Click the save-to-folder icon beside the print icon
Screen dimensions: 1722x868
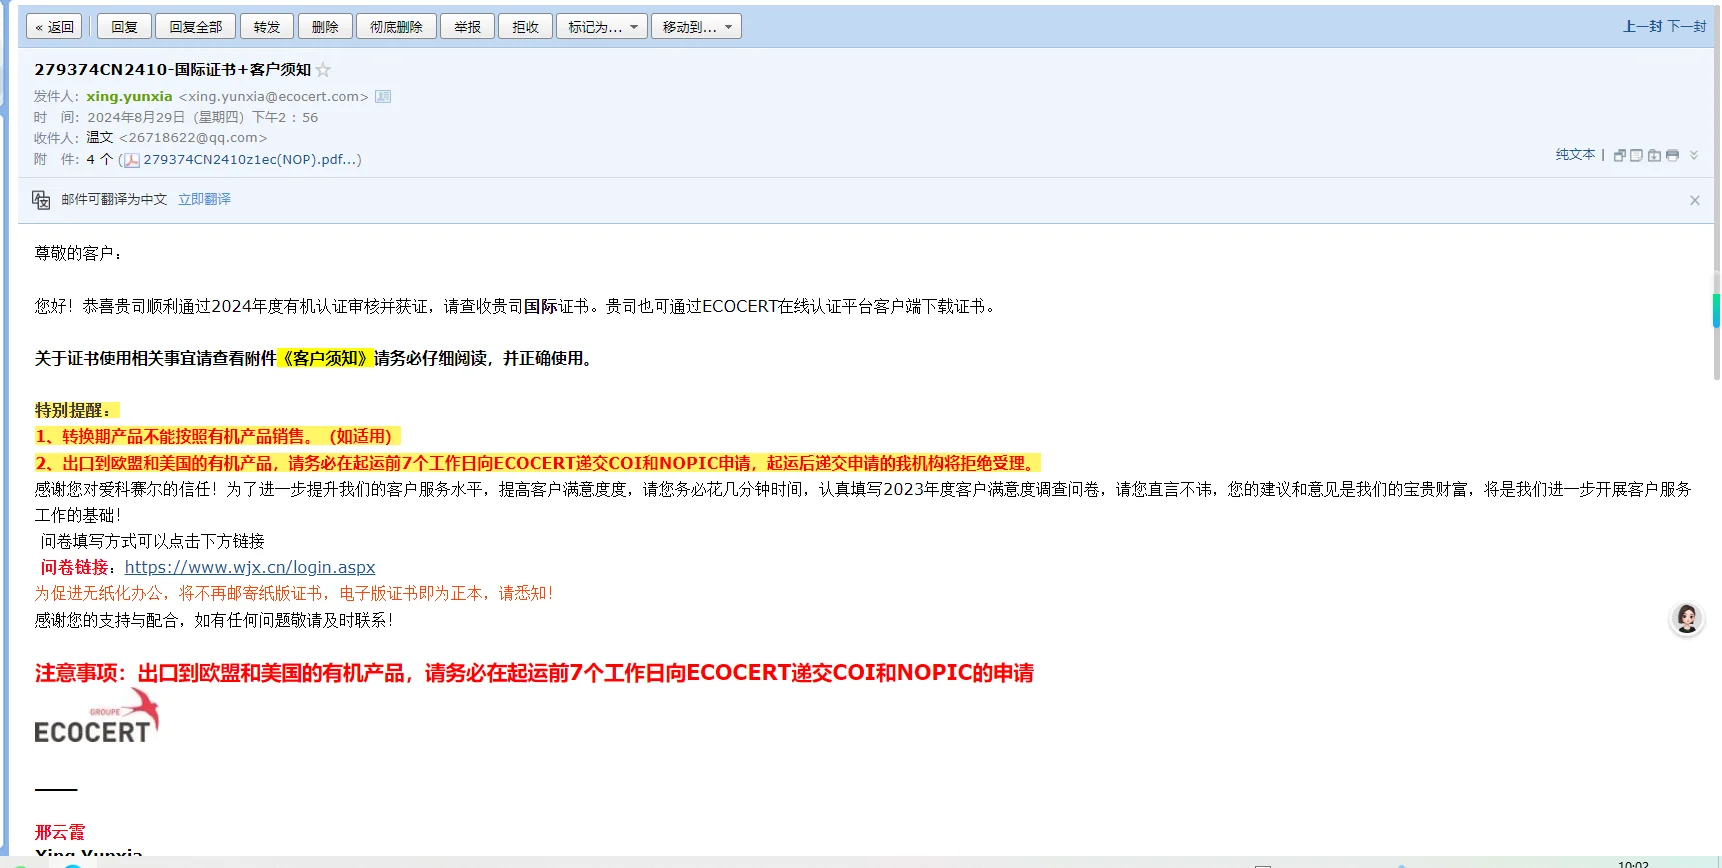tap(1654, 155)
